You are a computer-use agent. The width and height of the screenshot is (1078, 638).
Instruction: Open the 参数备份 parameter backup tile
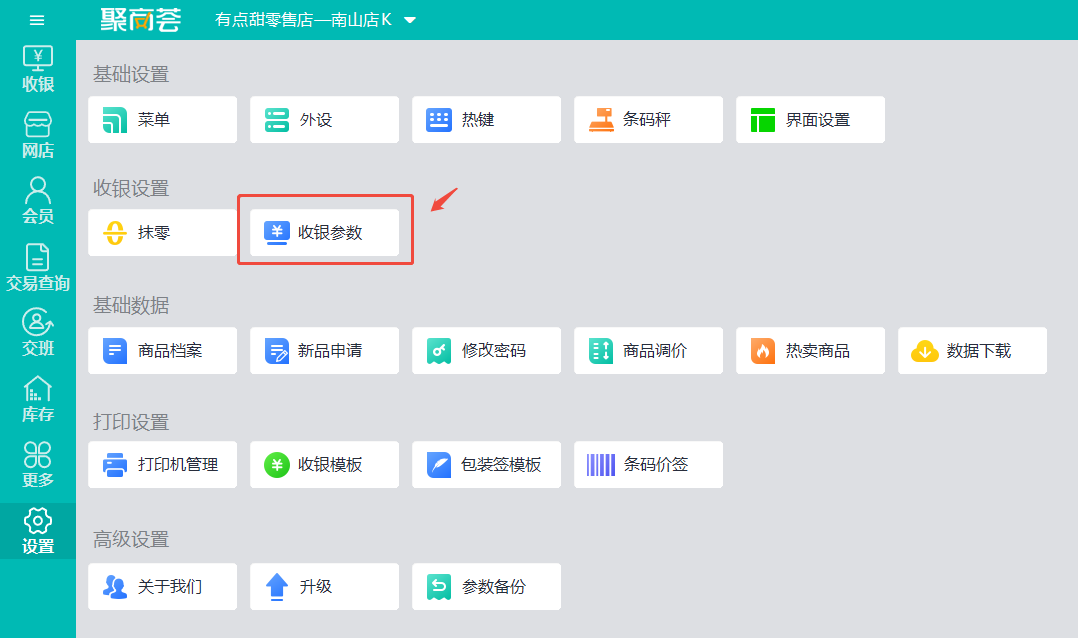tap(486, 586)
